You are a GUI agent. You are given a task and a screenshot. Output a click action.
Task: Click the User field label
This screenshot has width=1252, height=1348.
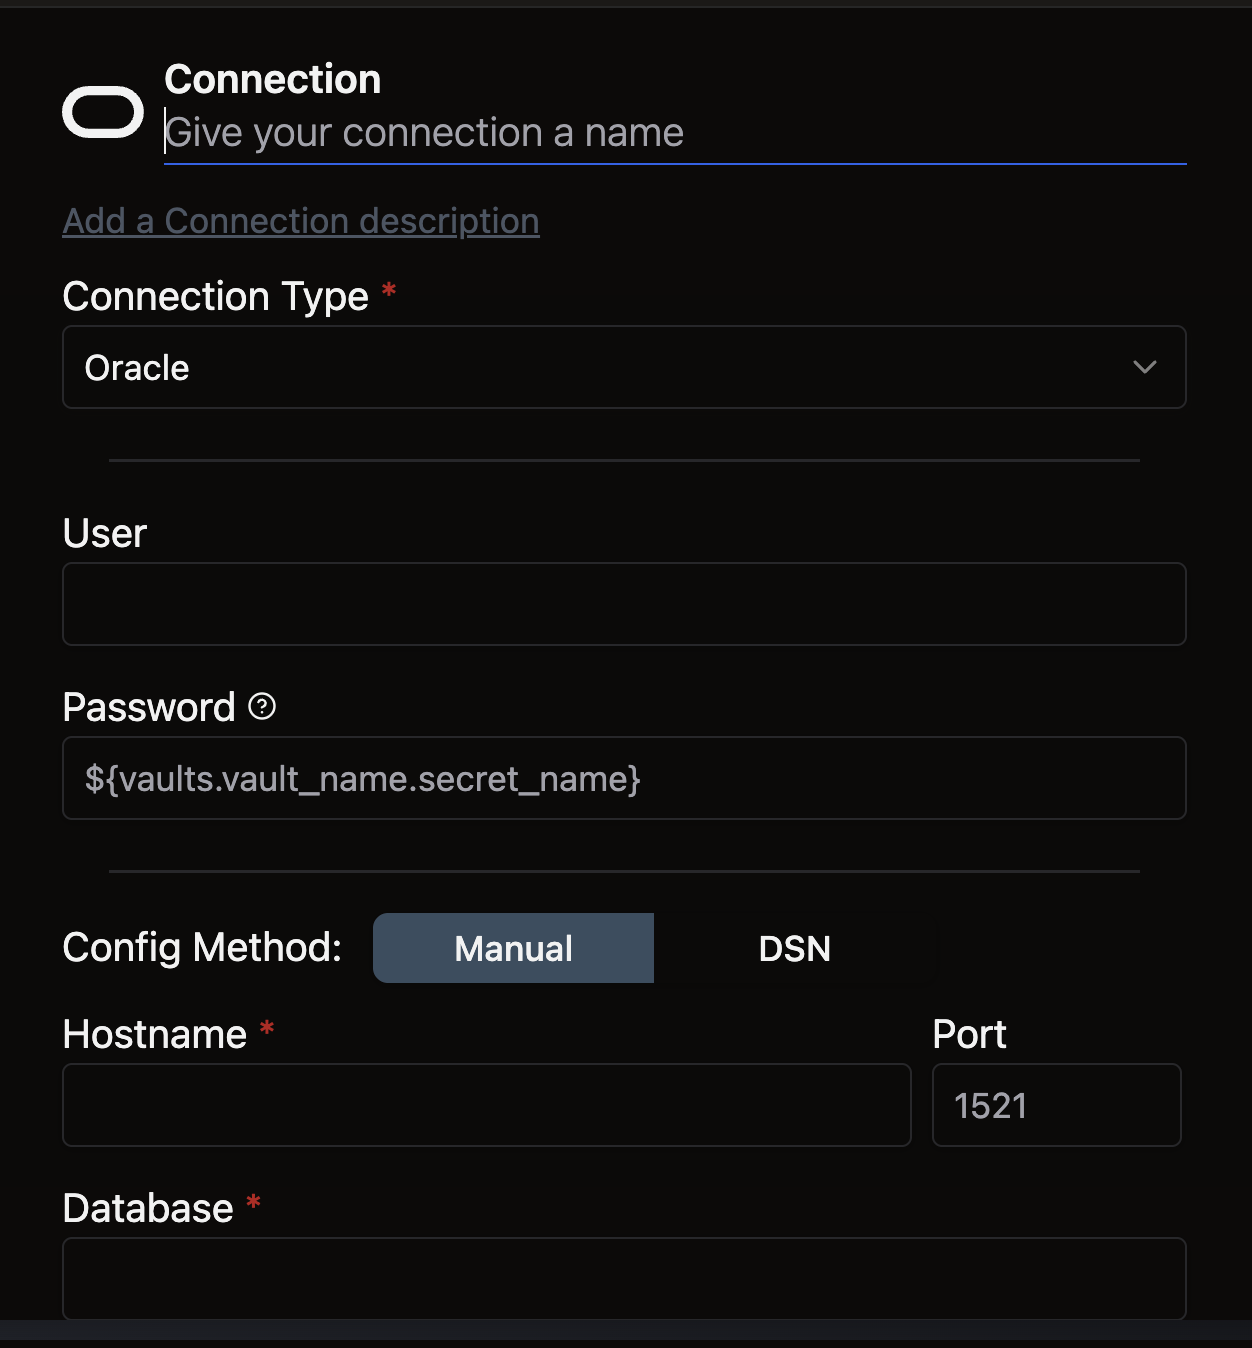tap(105, 533)
